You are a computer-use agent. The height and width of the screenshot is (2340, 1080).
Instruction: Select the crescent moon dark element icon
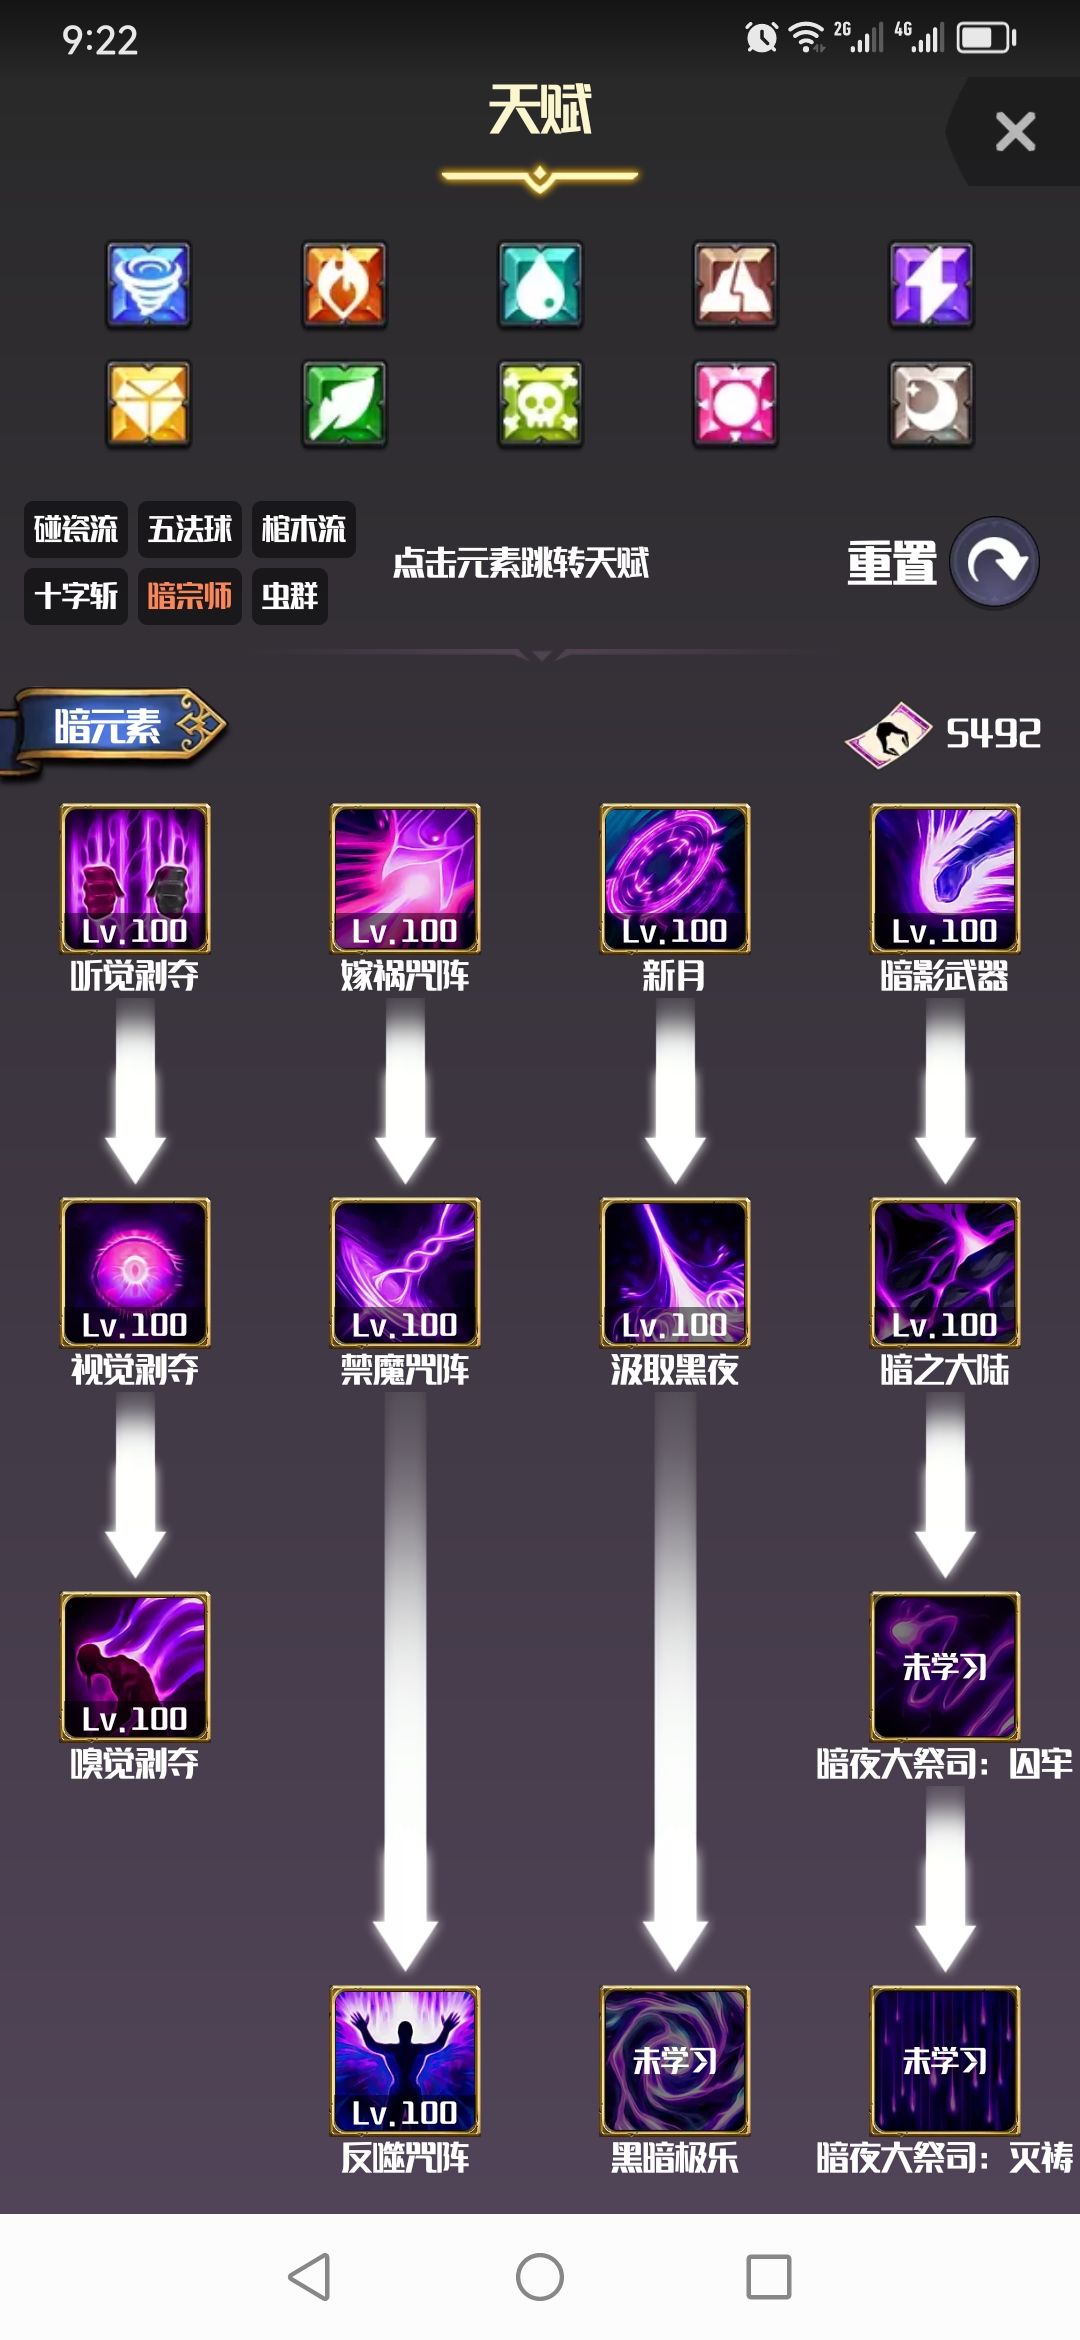[x=931, y=404]
